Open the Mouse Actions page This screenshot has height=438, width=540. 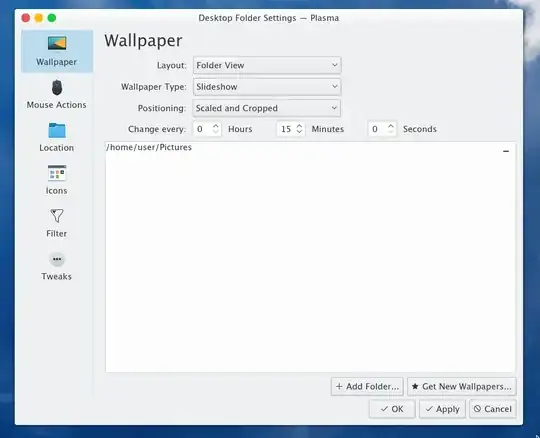[x=57, y=94]
